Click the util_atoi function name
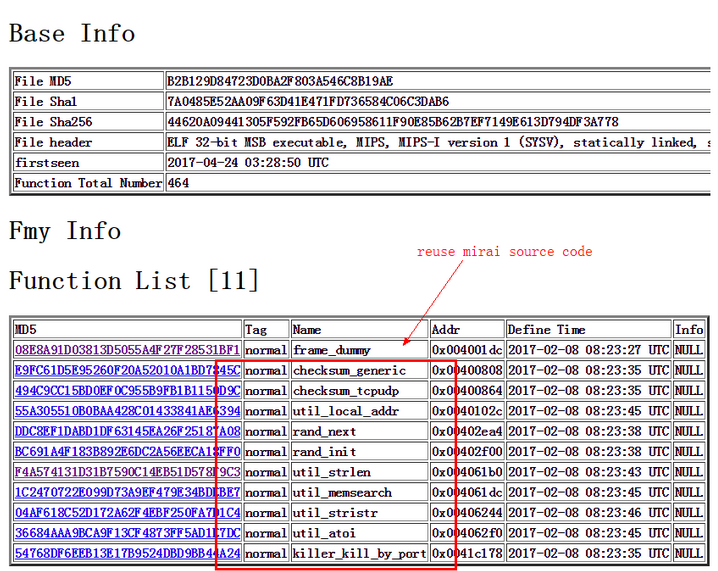The width and height of the screenshot is (718, 571). (325, 533)
